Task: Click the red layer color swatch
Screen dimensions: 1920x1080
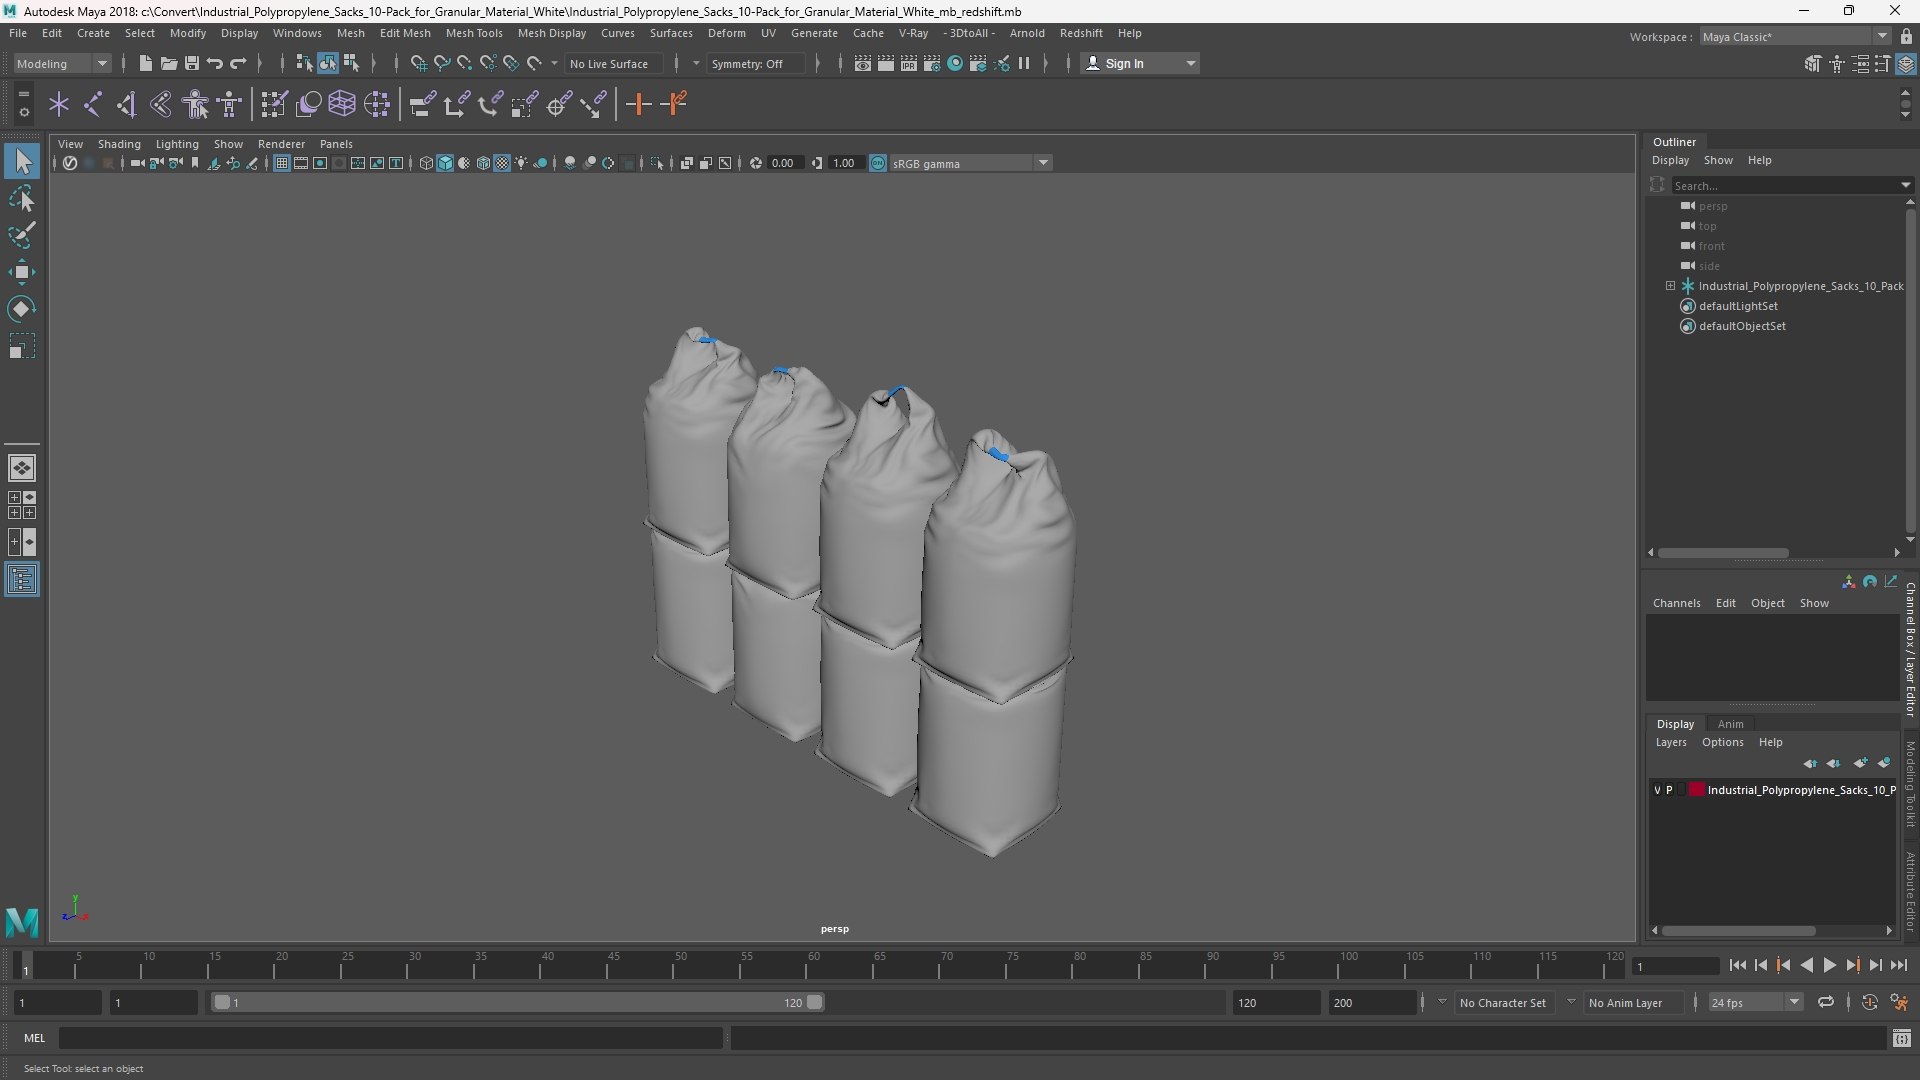Action: (1697, 790)
